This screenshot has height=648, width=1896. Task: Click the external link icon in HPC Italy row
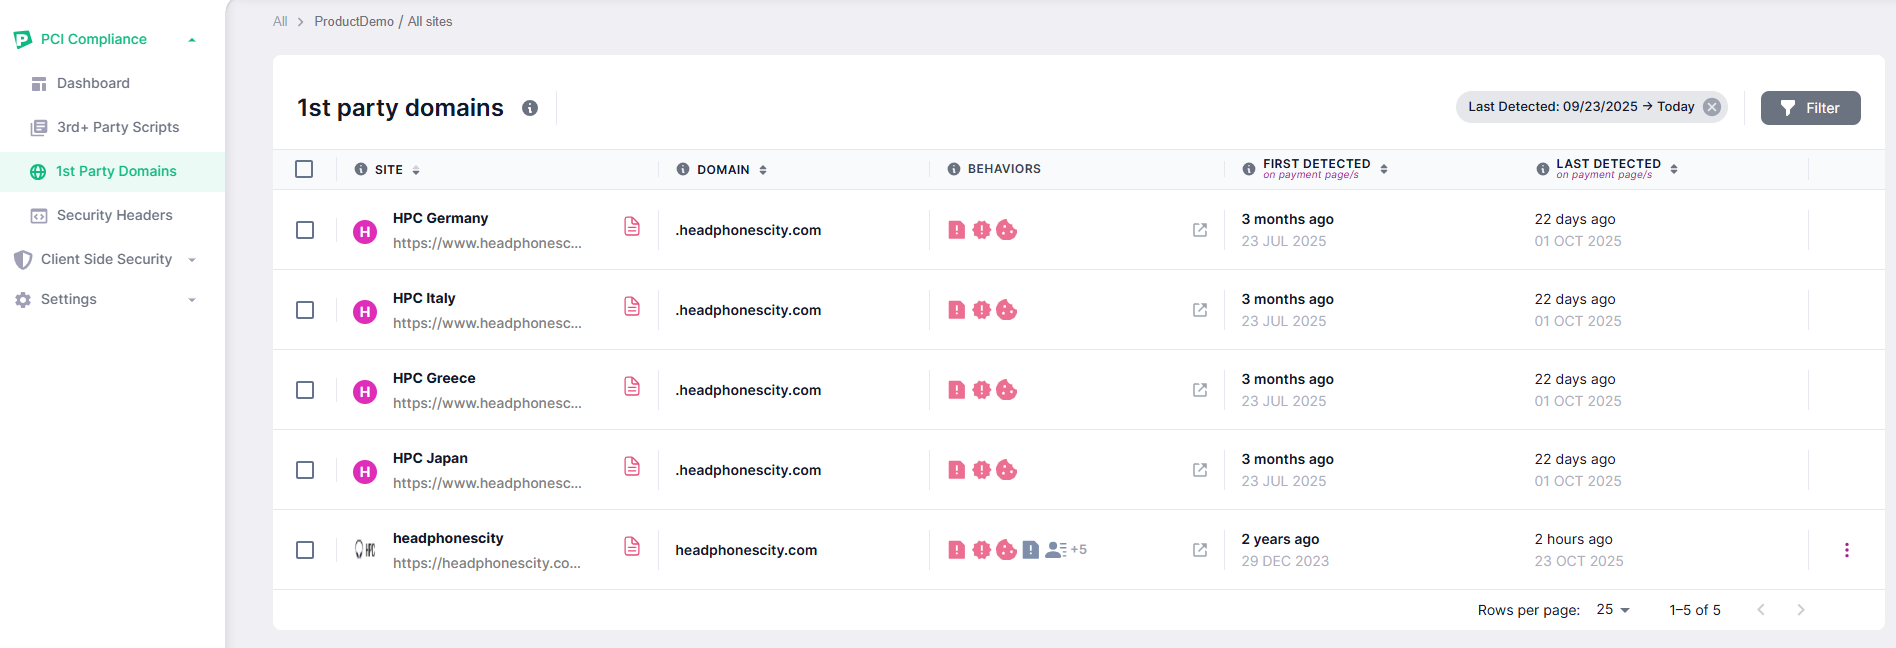1200,310
